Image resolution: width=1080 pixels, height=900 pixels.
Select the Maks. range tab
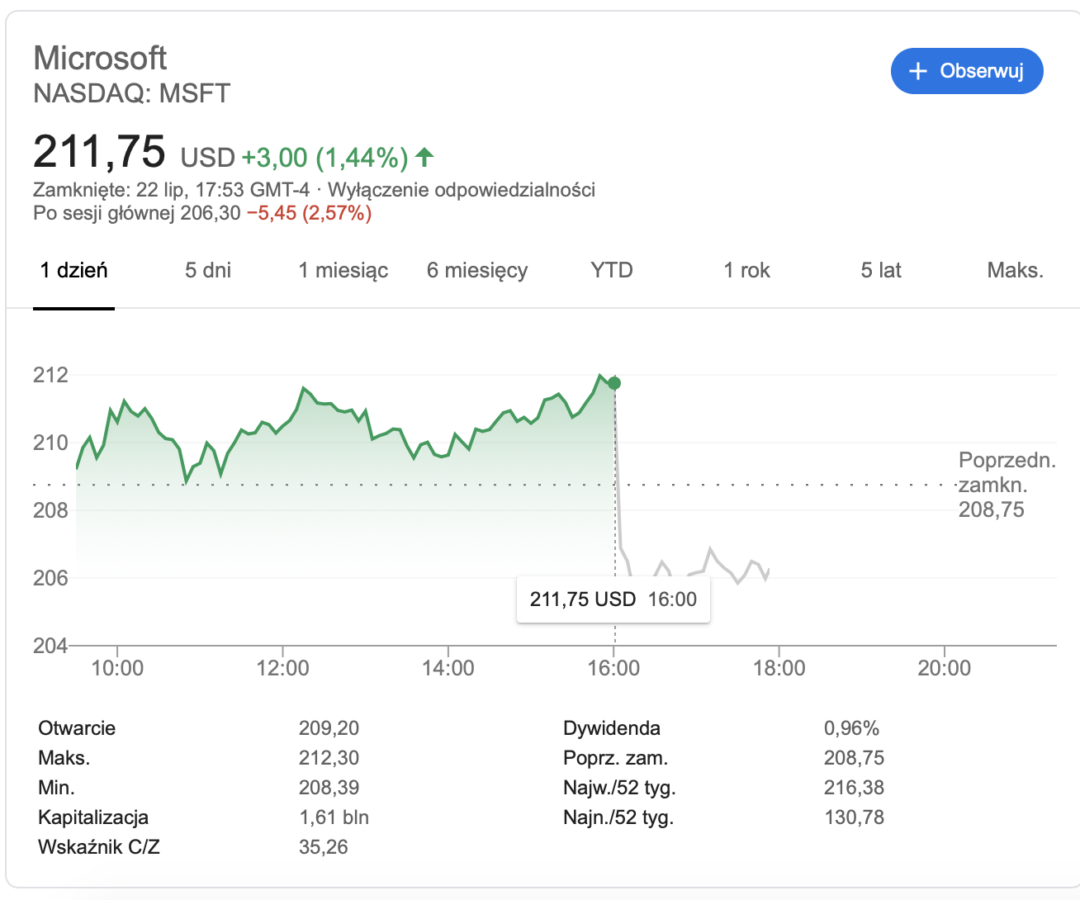(x=1015, y=270)
